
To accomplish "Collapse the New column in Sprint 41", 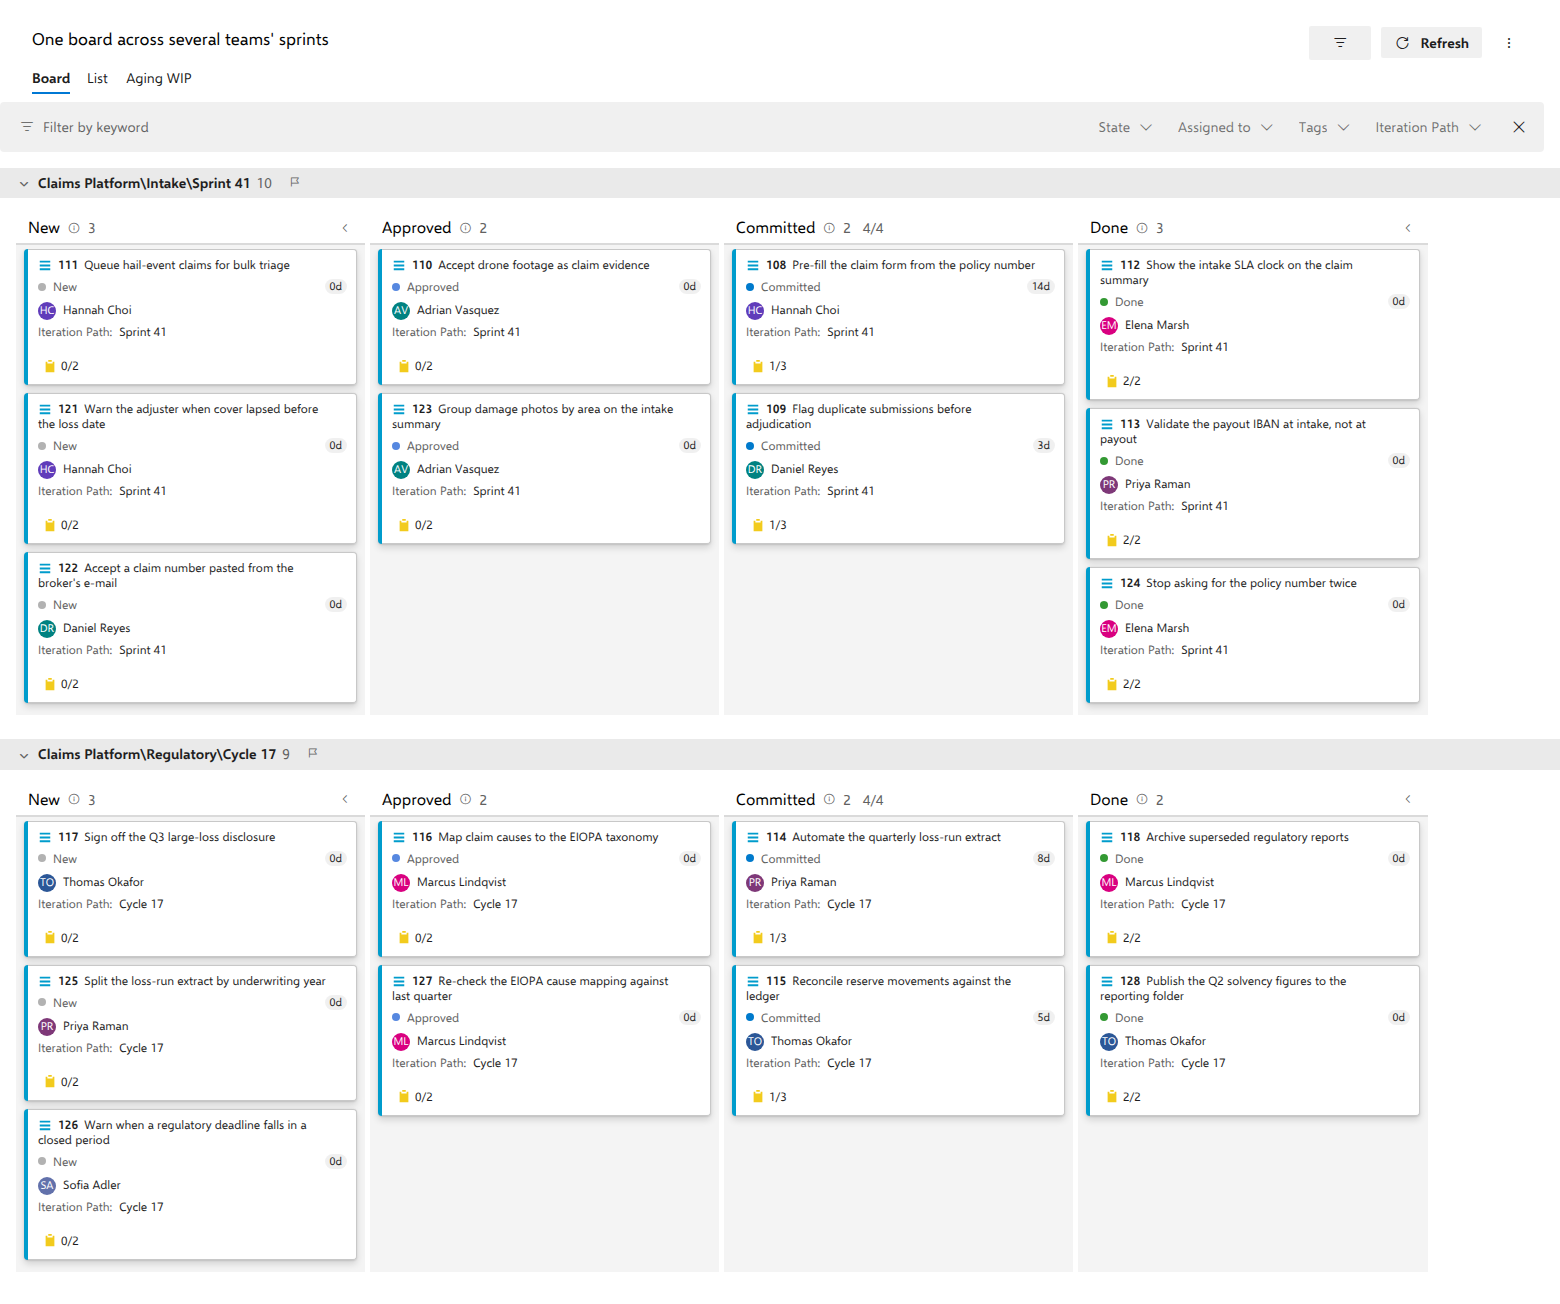I will pyautogui.click(x=345, y=228).
